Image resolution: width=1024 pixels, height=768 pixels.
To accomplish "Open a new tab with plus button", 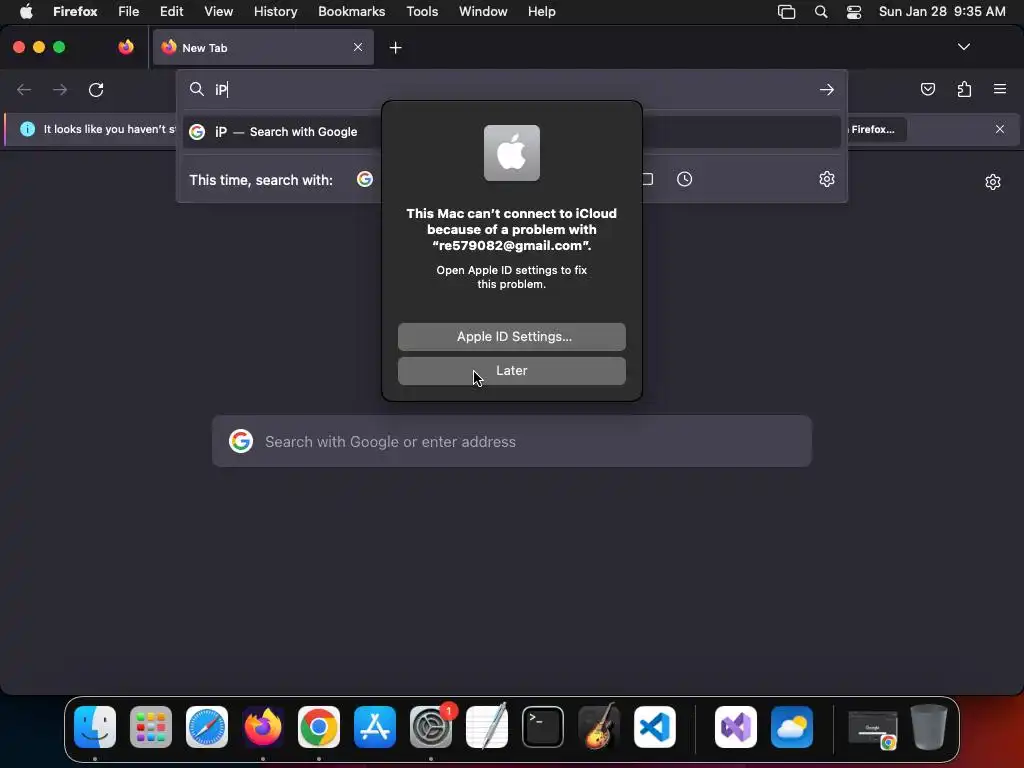I will click(x=395, y=48).
